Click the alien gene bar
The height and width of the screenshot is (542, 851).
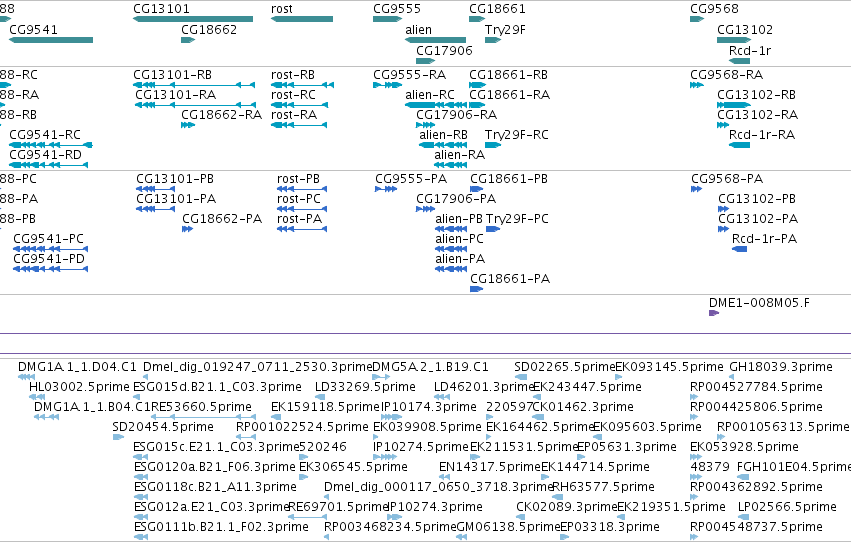(435, 40)
